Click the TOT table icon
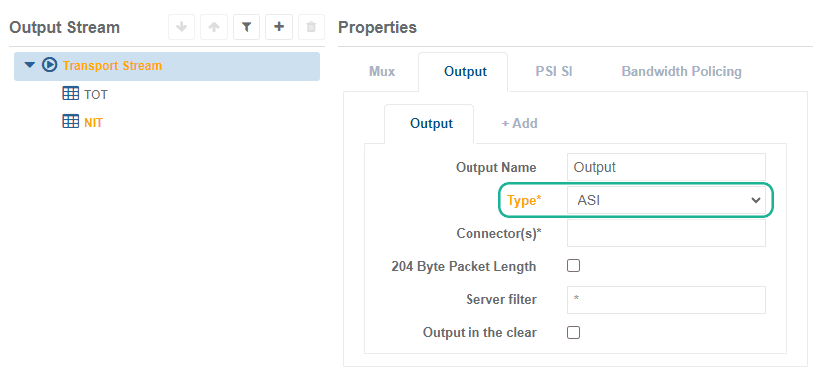This screenshot has width=818, height=374. click(70, 94)
